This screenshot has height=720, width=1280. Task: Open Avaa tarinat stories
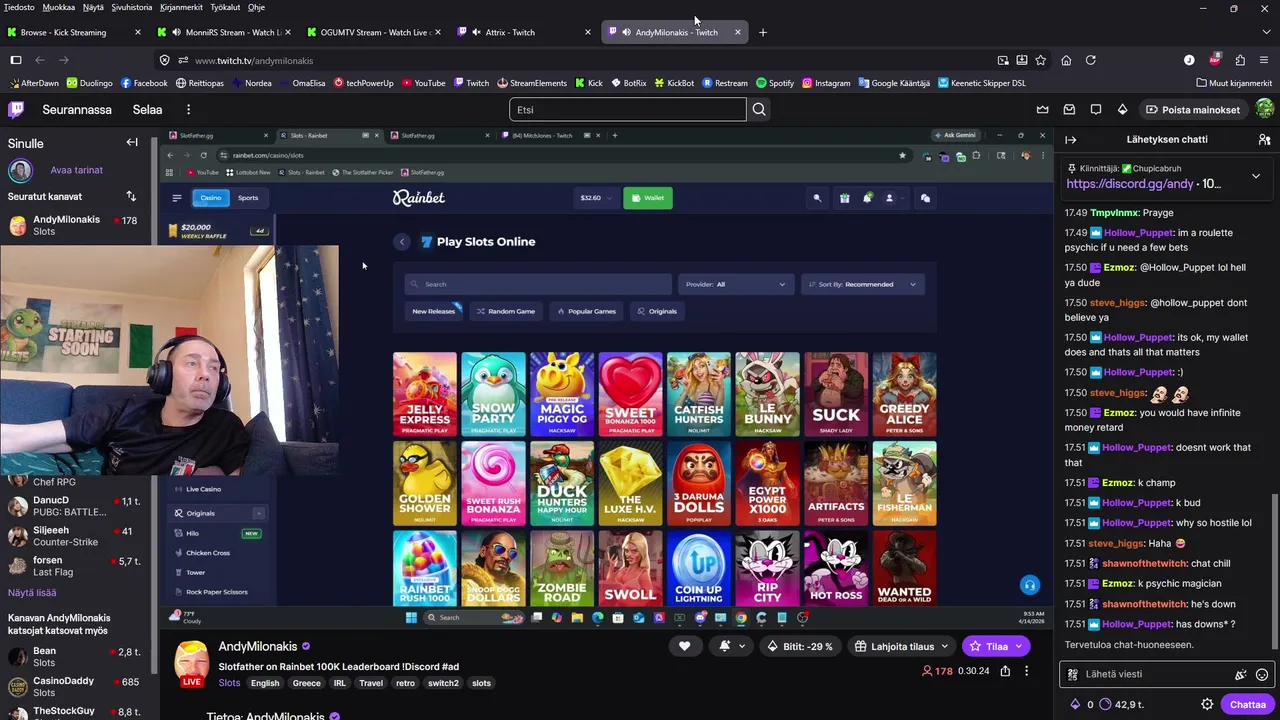77,170
